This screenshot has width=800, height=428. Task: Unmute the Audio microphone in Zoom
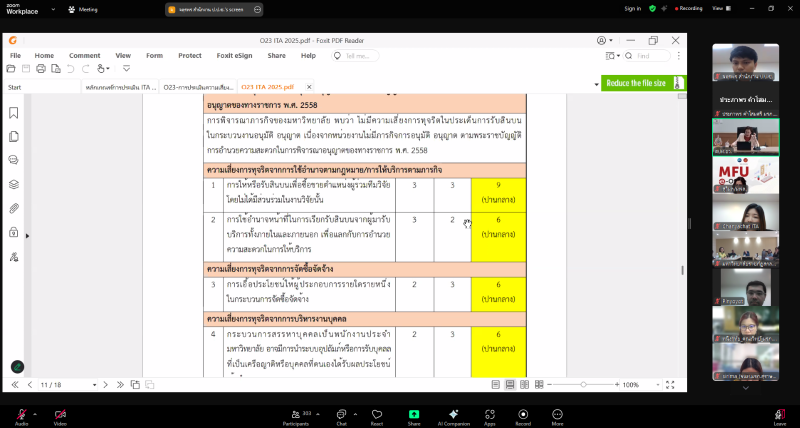click(21, 414)
